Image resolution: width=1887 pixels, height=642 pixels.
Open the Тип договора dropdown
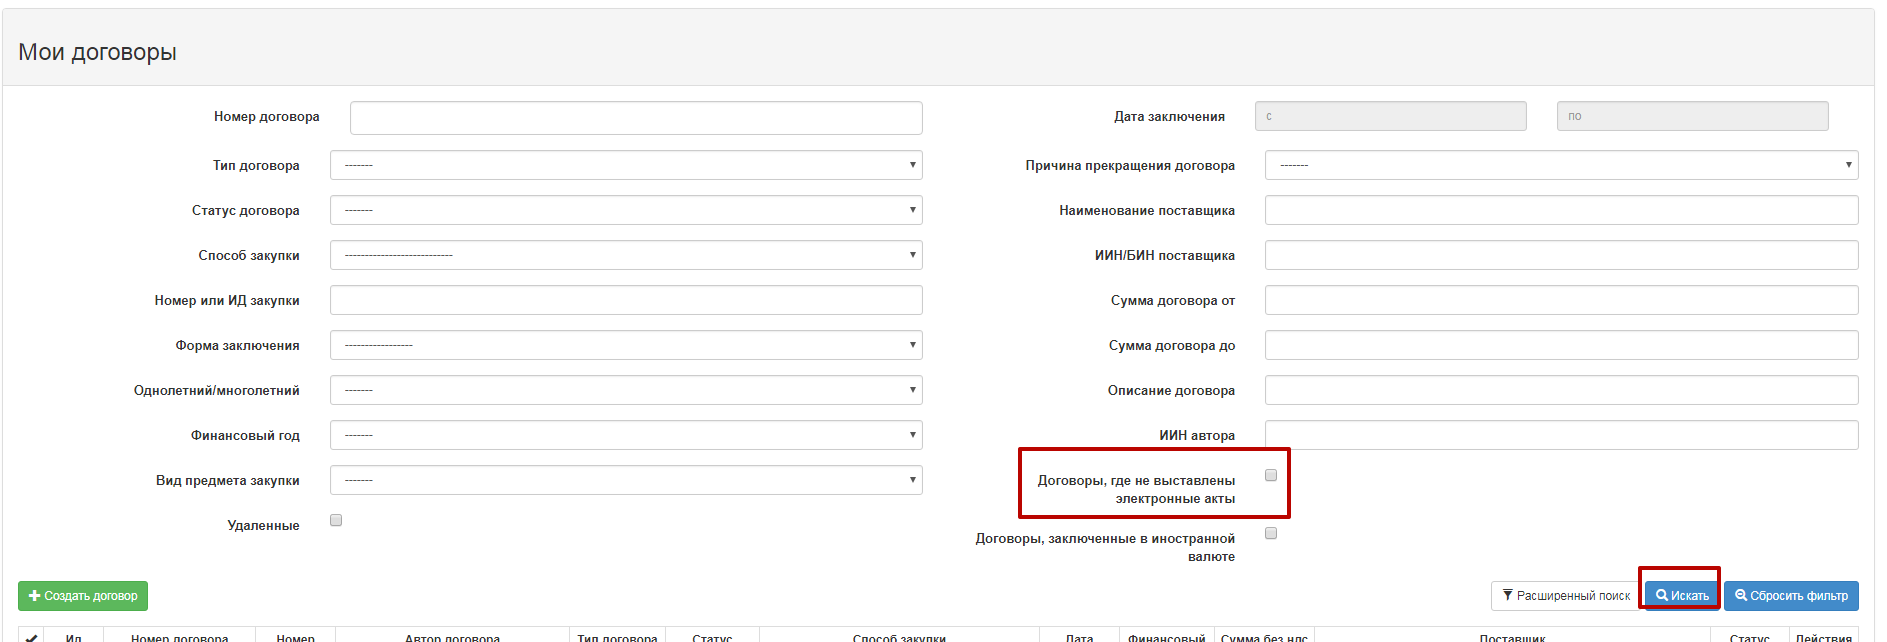point(626,165)
